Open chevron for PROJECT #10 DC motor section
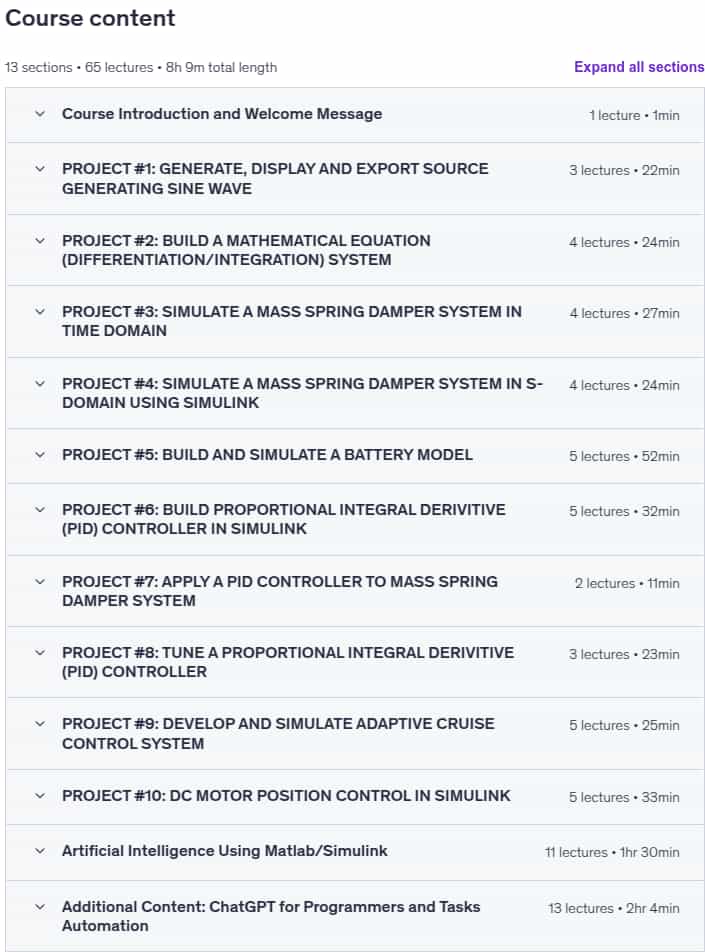The height and width of the screenshot is (952, 705). [x=40, y=795]
